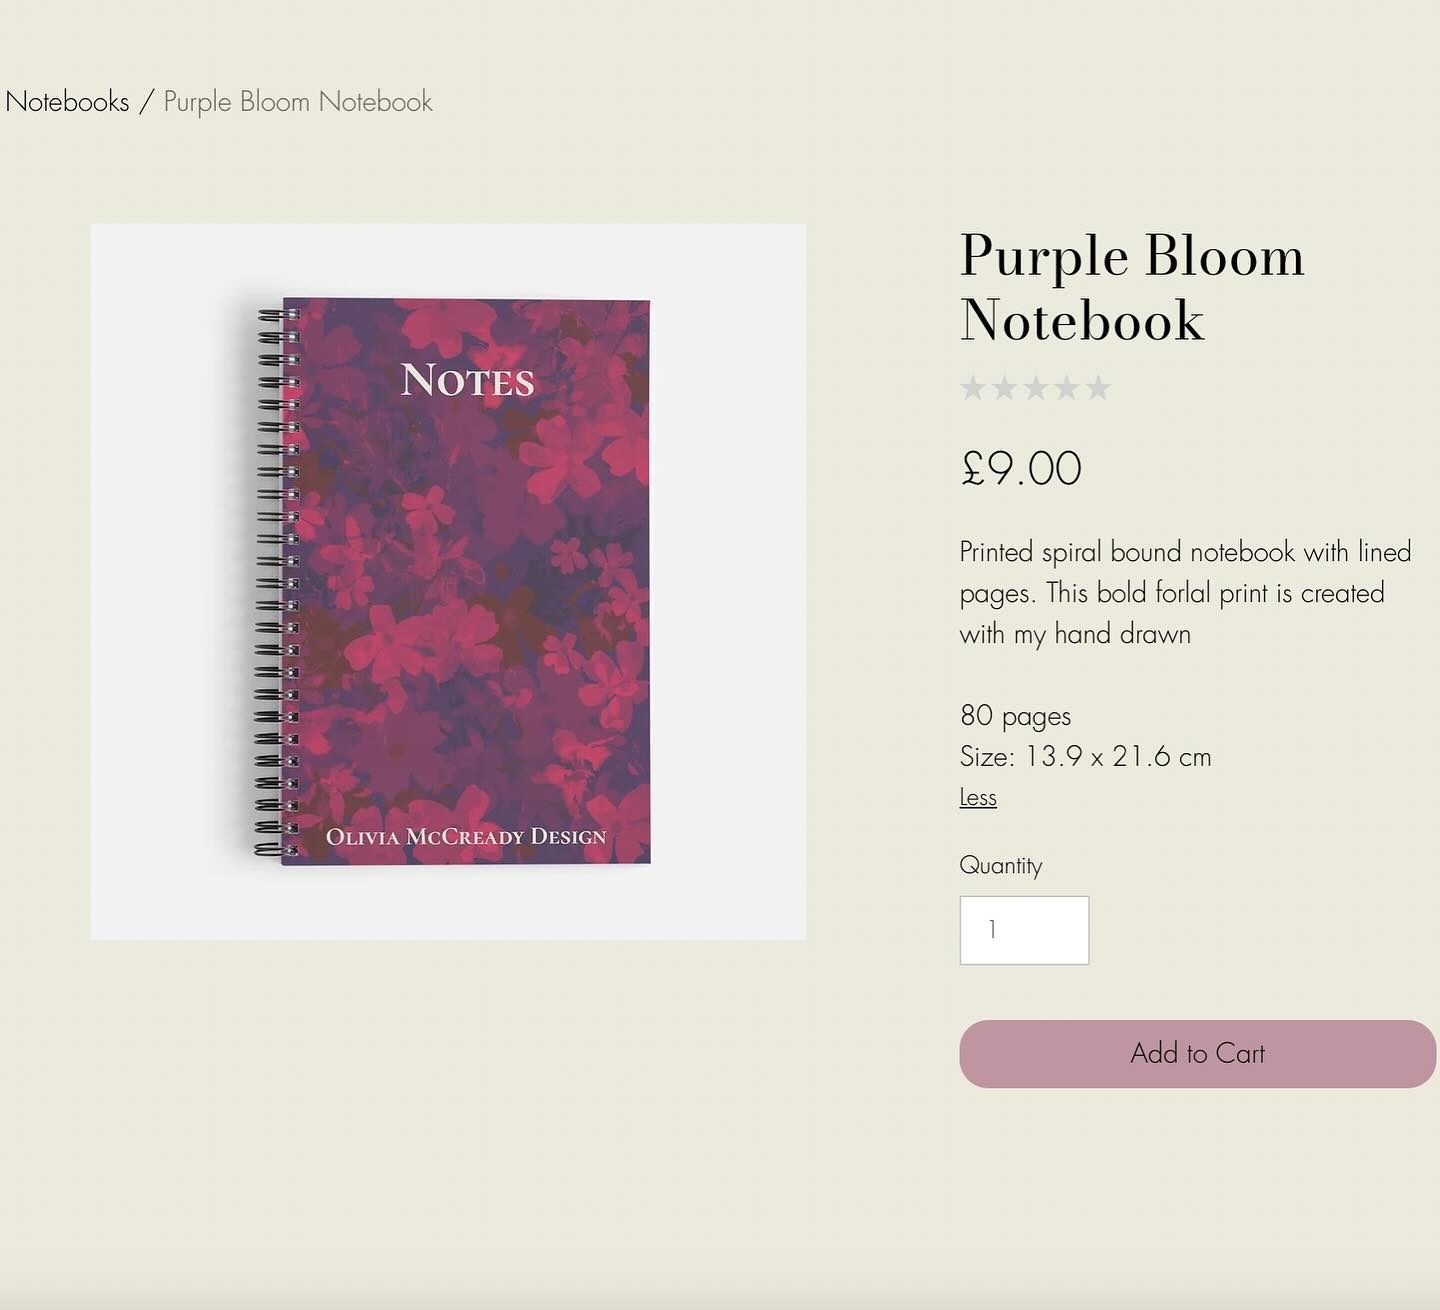Hide the size details using the Less link

point(977,797)
